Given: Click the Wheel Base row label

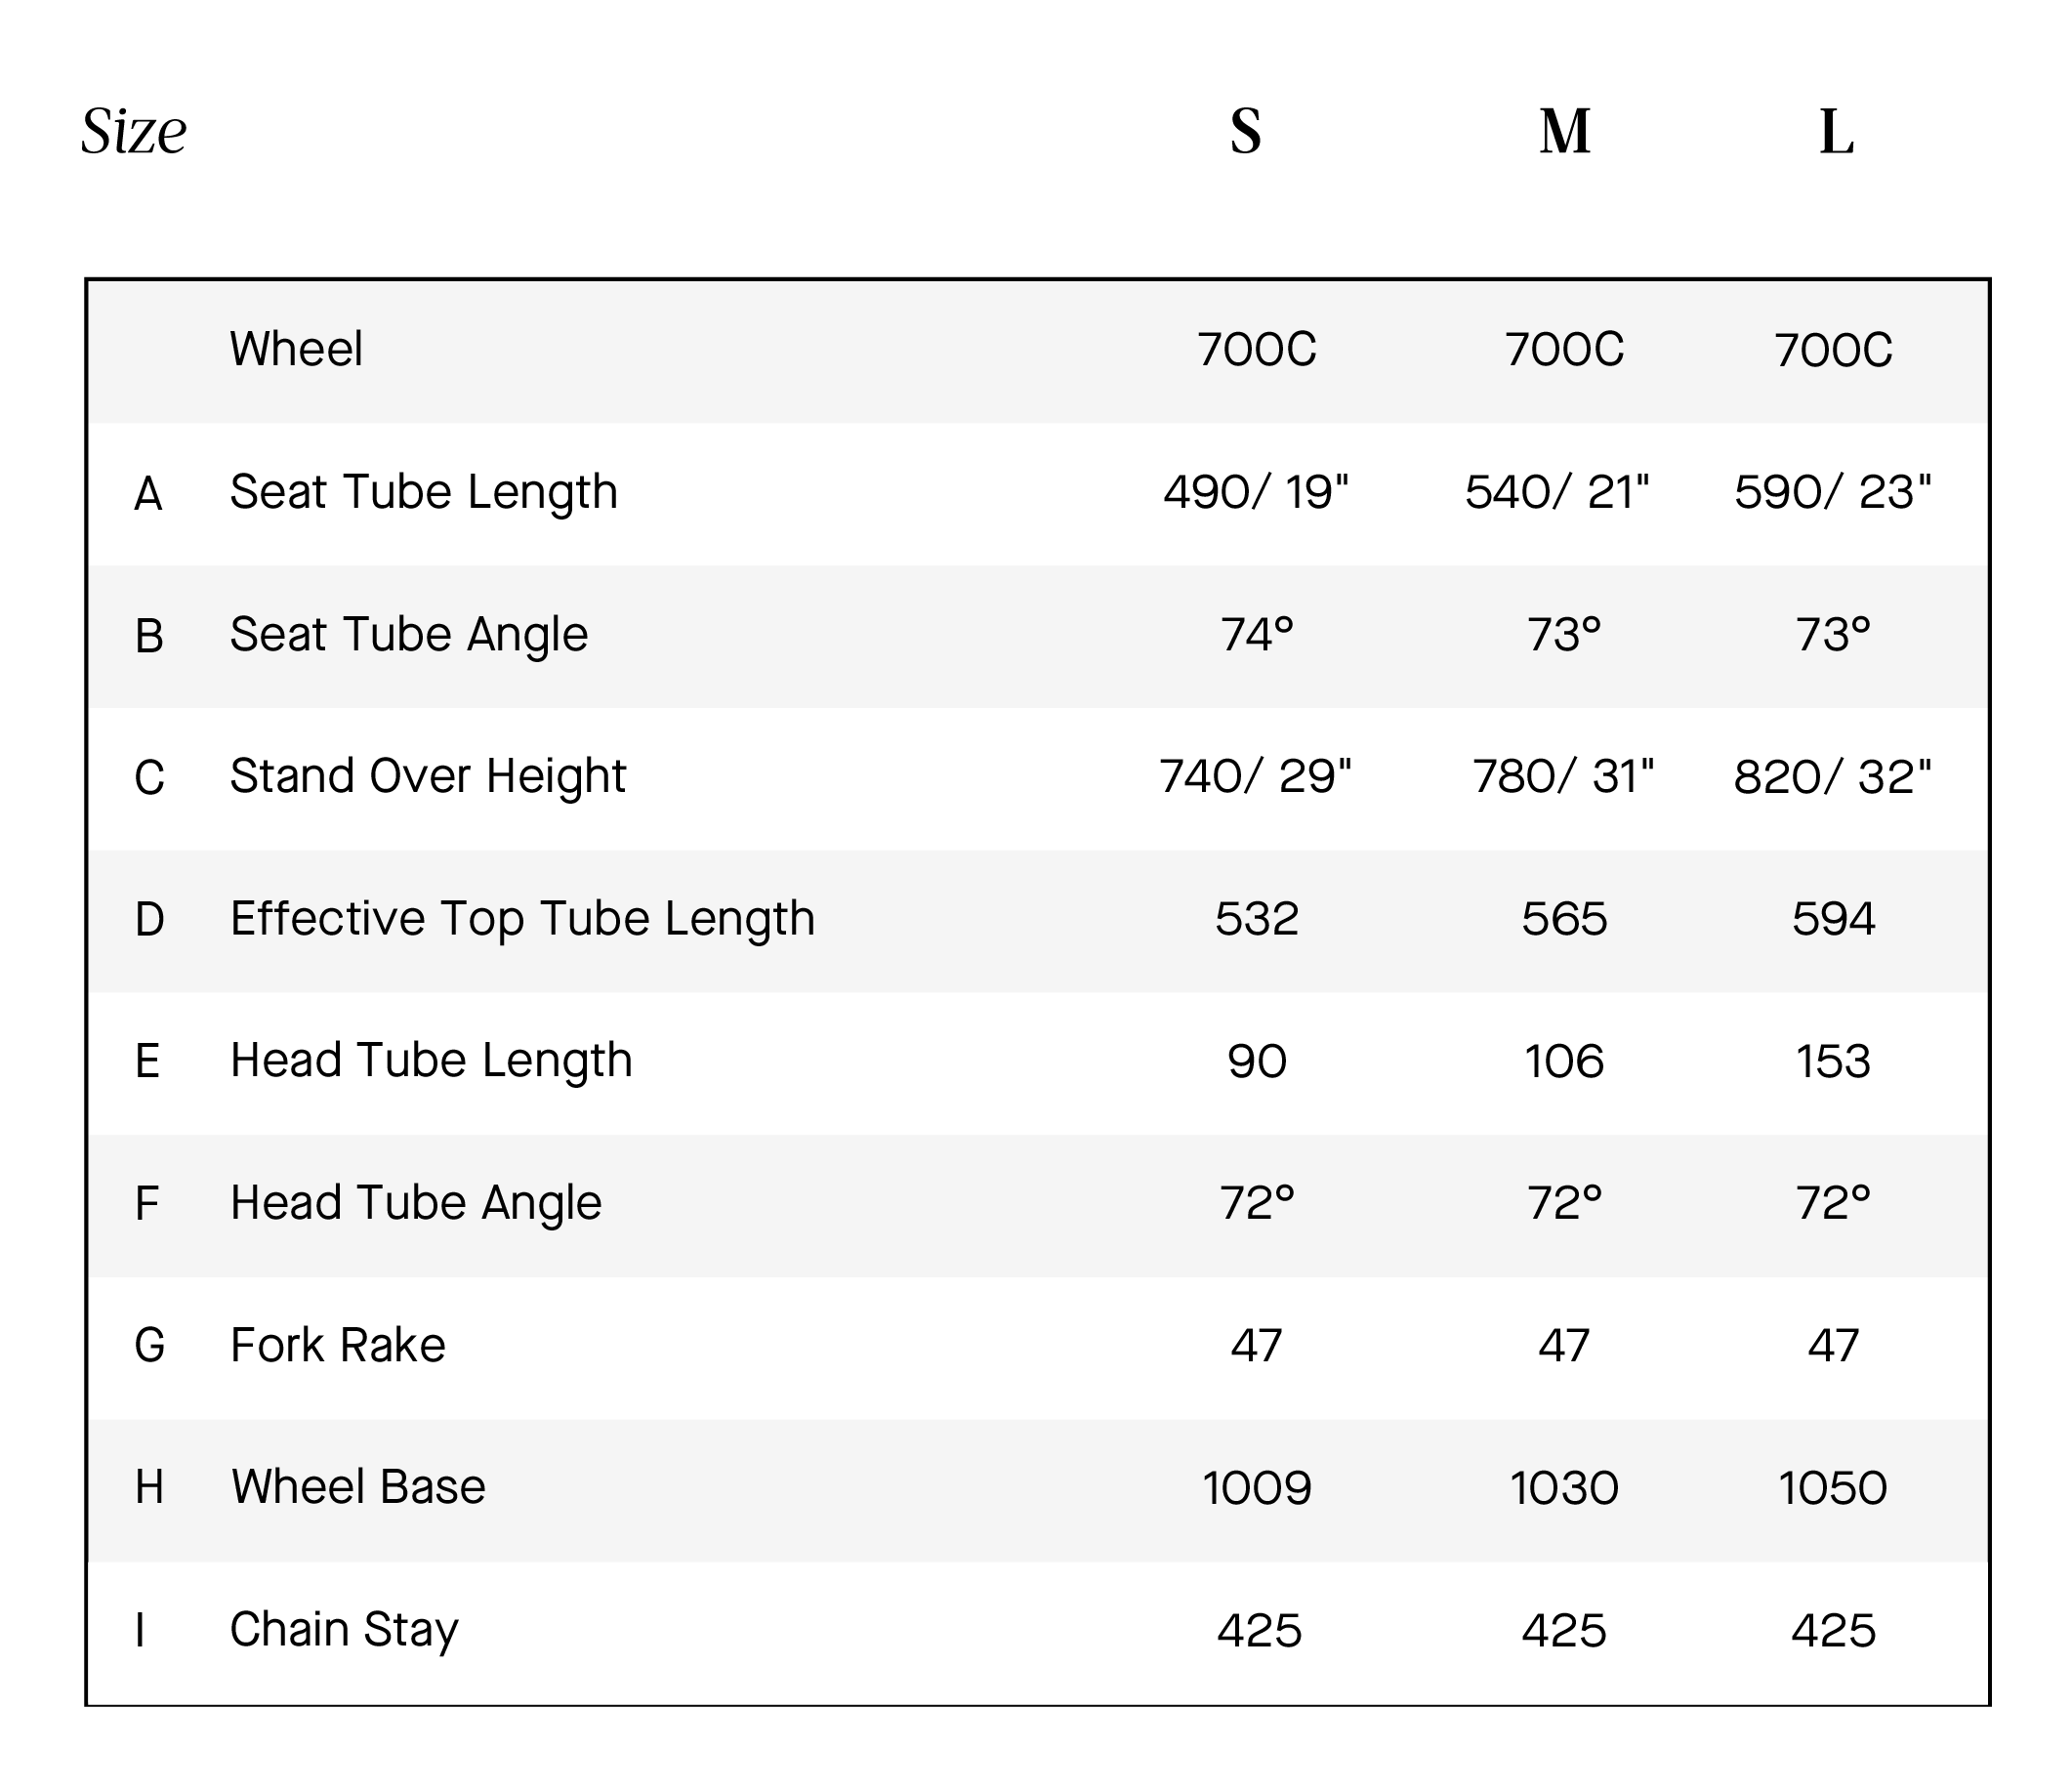Looking at the screenshot, I should (358, 1487).
